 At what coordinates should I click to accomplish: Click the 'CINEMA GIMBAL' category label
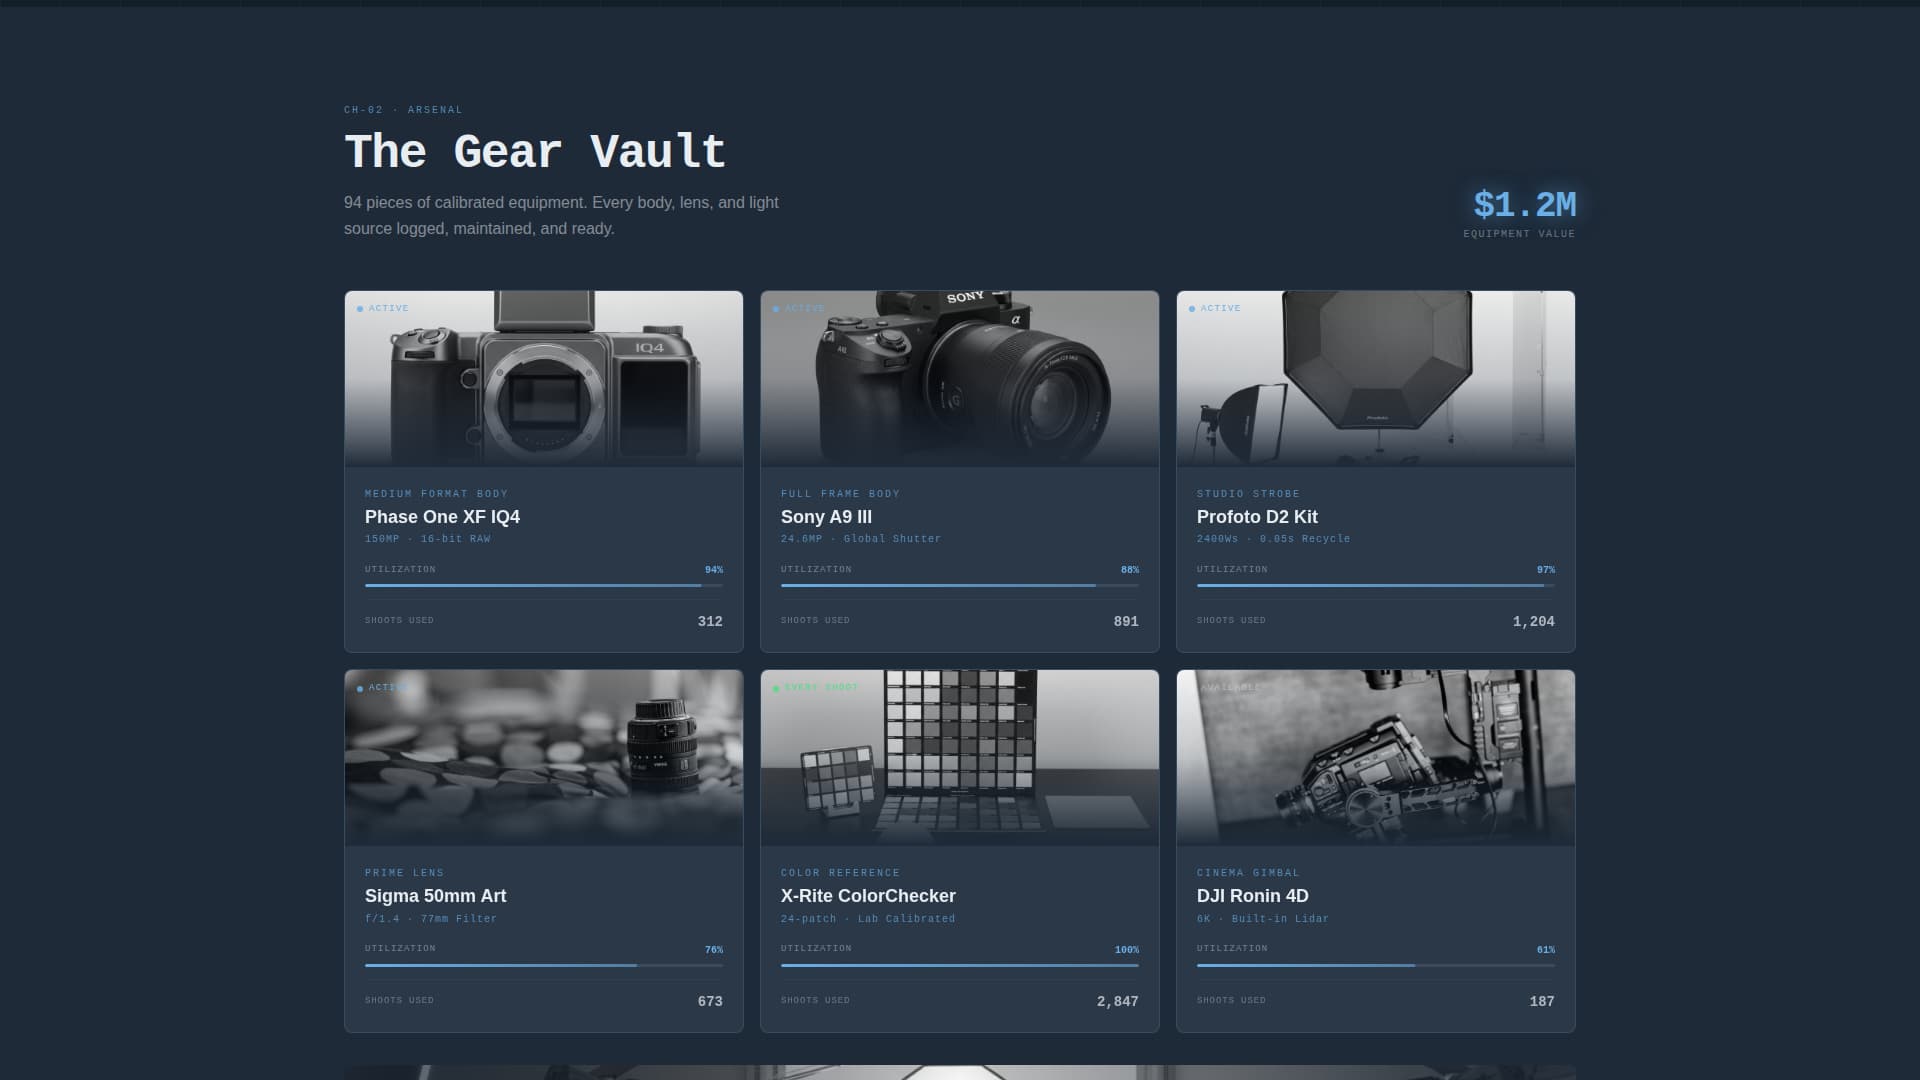(1248, 873)
